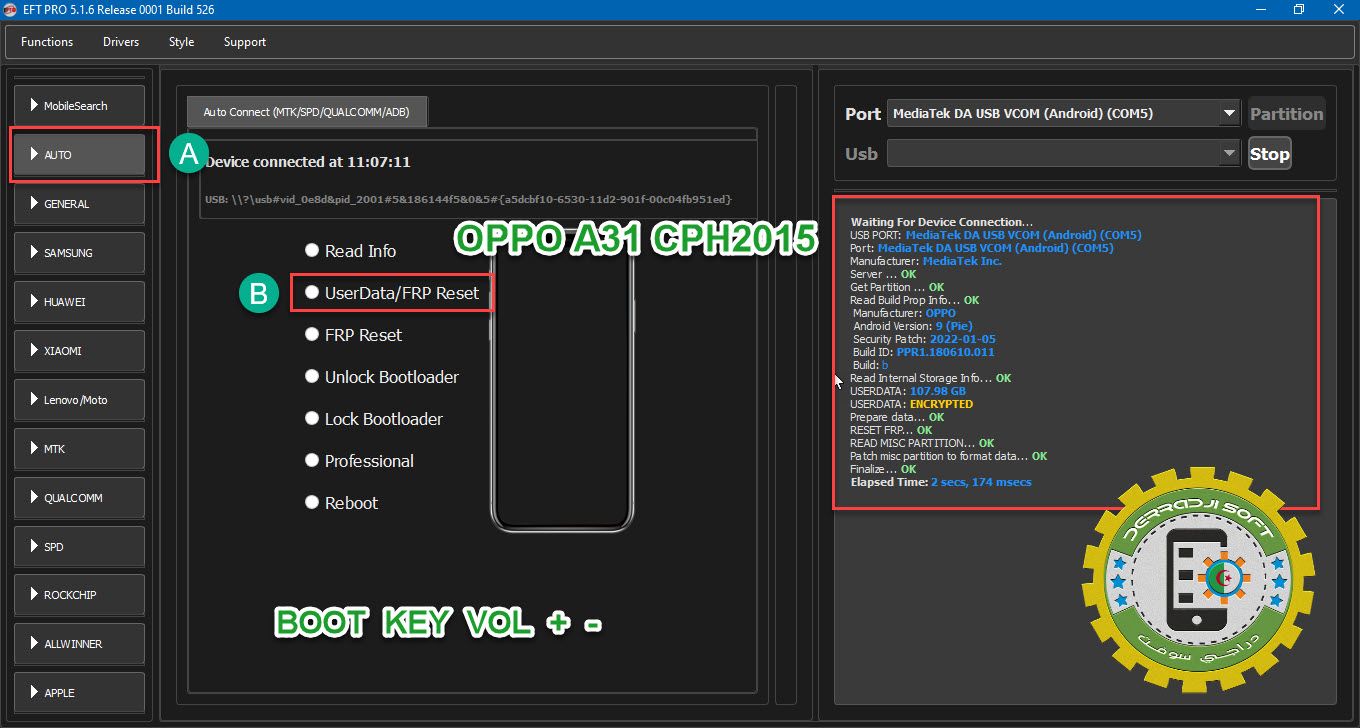Image resolution: width=1360 pixels, height=728 pixels.
Task: Open the GENERAL sidebar section
Action: 80,203
